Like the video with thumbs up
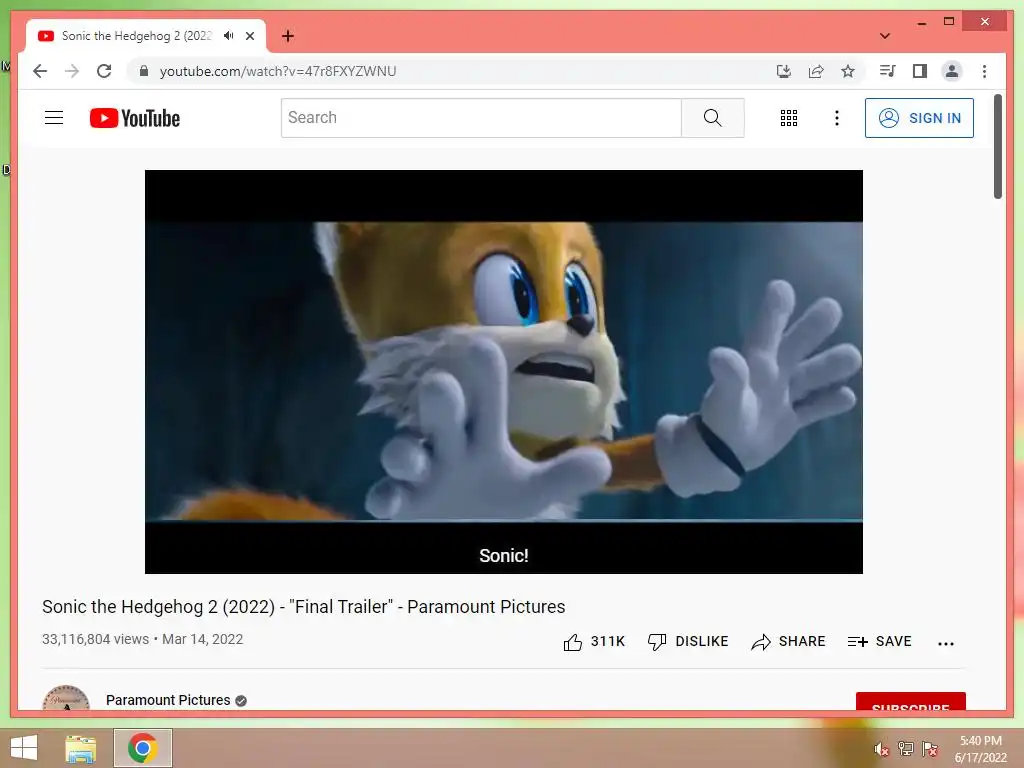 tap(594, 642)
